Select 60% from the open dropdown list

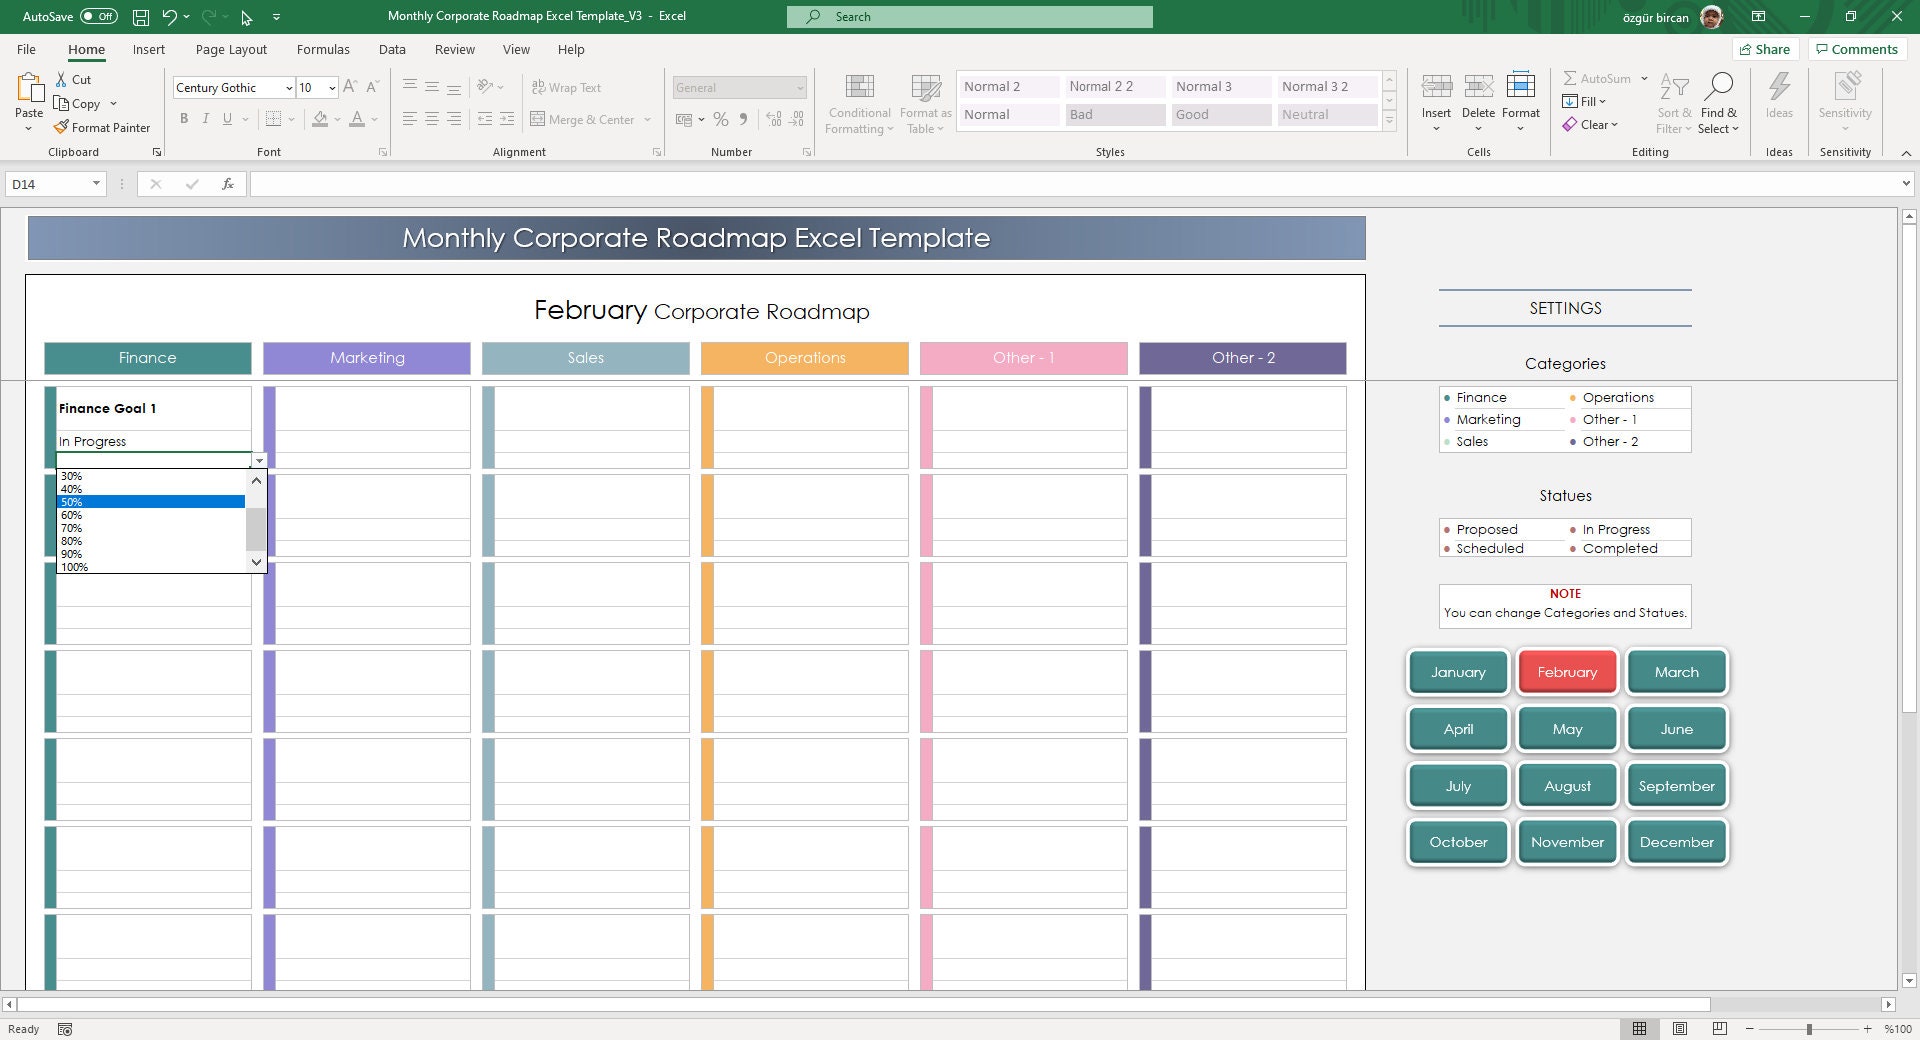[70, 514]
